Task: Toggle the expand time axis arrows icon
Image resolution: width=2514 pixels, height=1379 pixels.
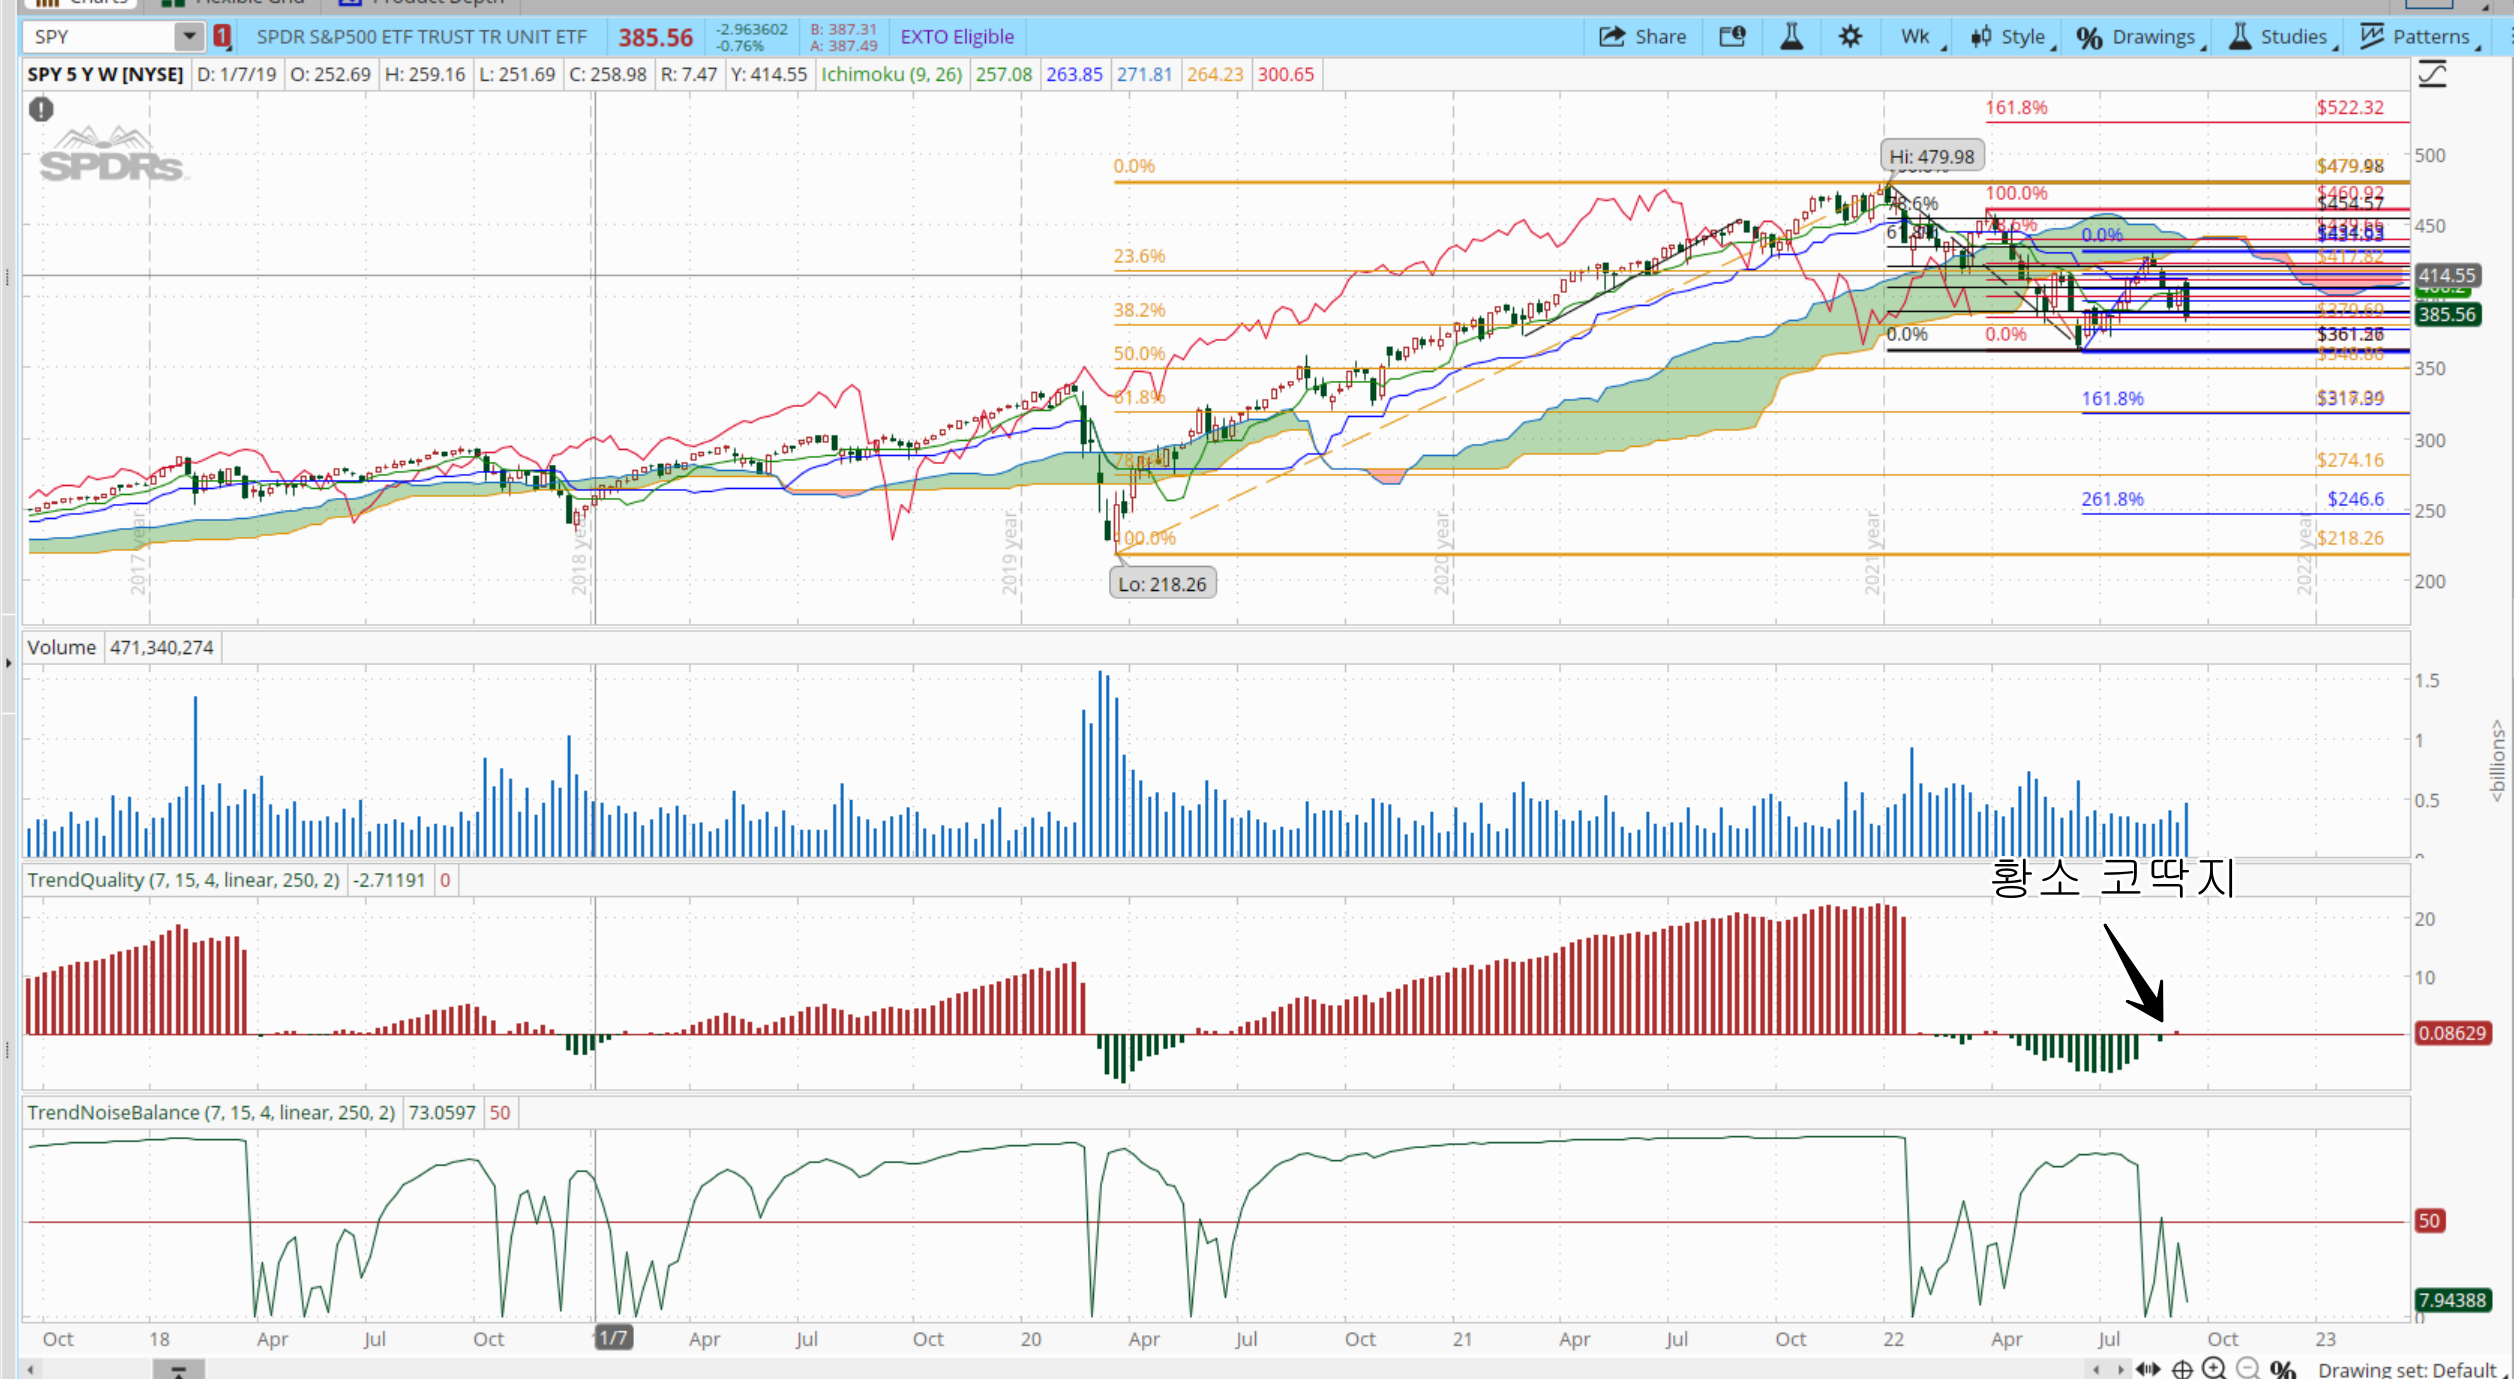Action: (2148, 1369)
